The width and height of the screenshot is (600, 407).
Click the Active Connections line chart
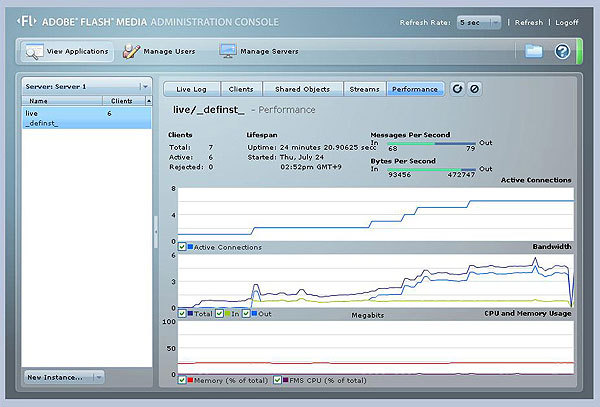(376, 214)
